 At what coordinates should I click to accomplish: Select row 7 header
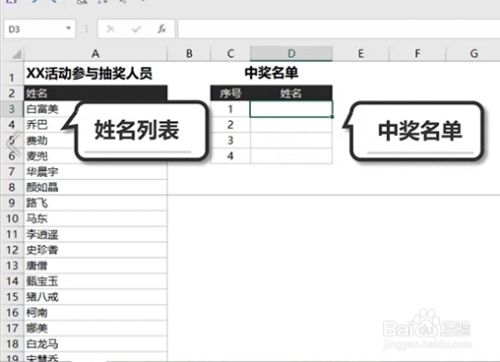[12, 172]
